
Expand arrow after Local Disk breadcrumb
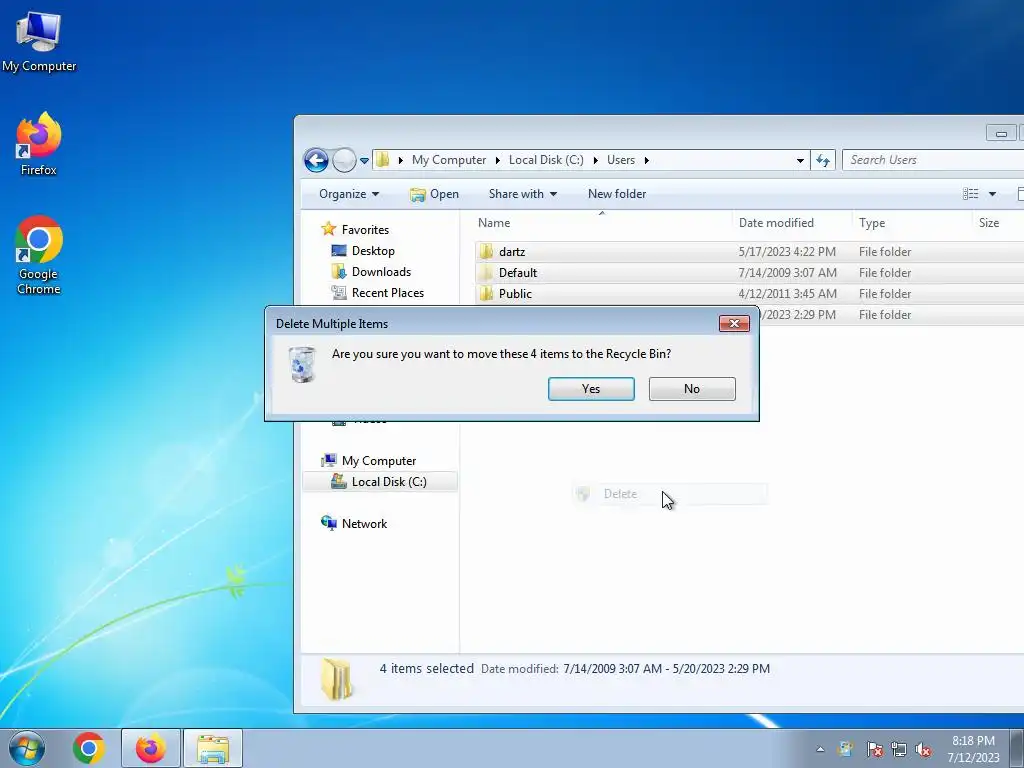[596, 160]
